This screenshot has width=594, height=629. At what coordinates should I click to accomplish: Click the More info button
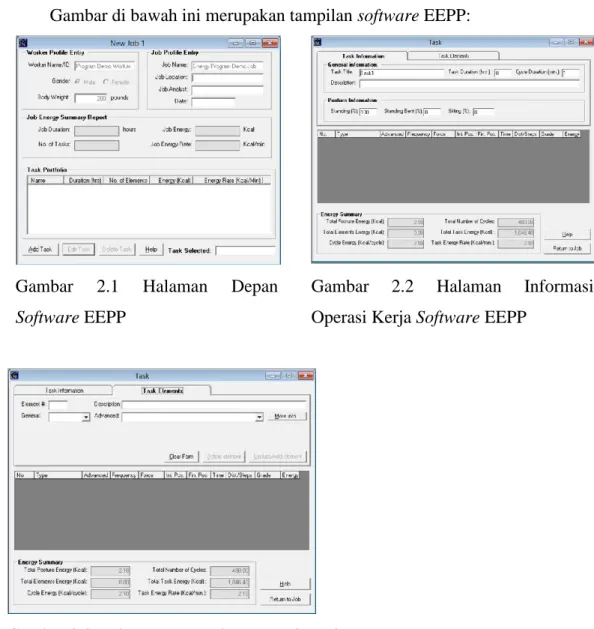tap(285, 416)
